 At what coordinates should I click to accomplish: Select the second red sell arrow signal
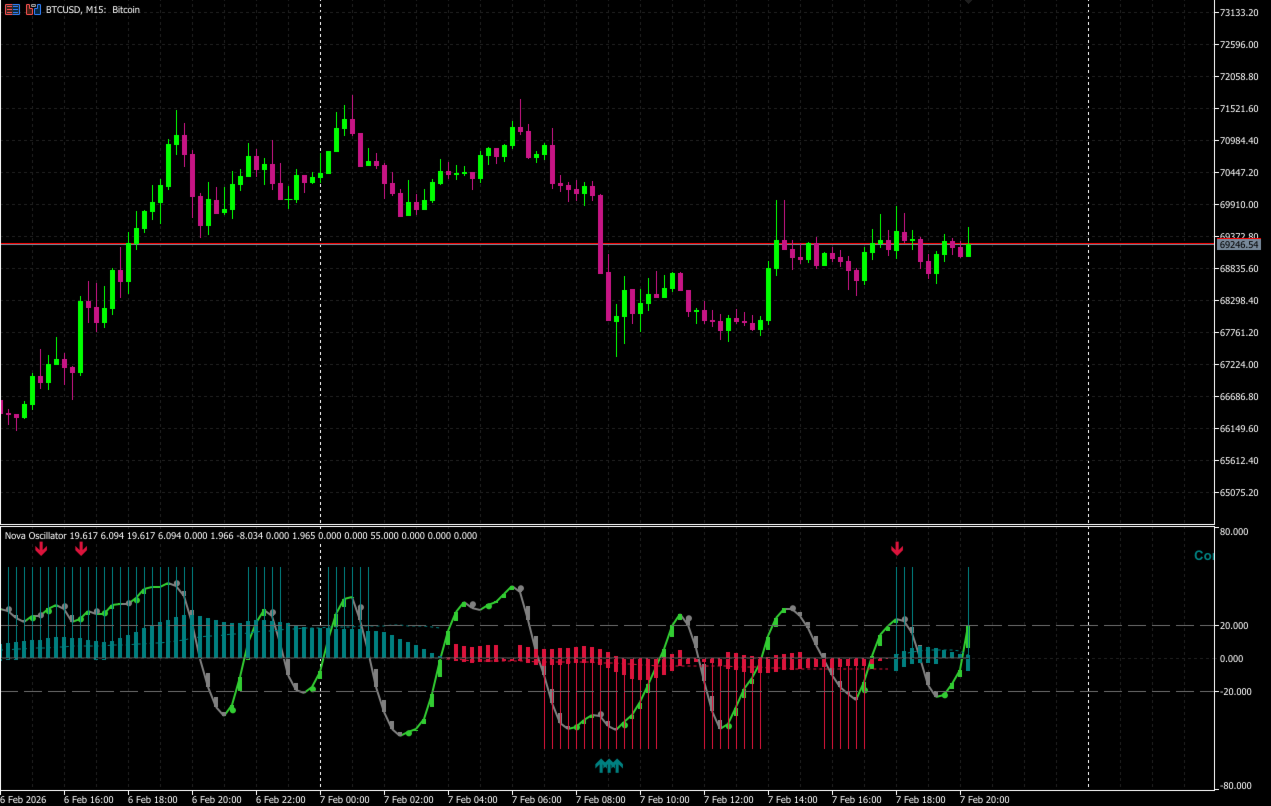(x=81, y=548)
